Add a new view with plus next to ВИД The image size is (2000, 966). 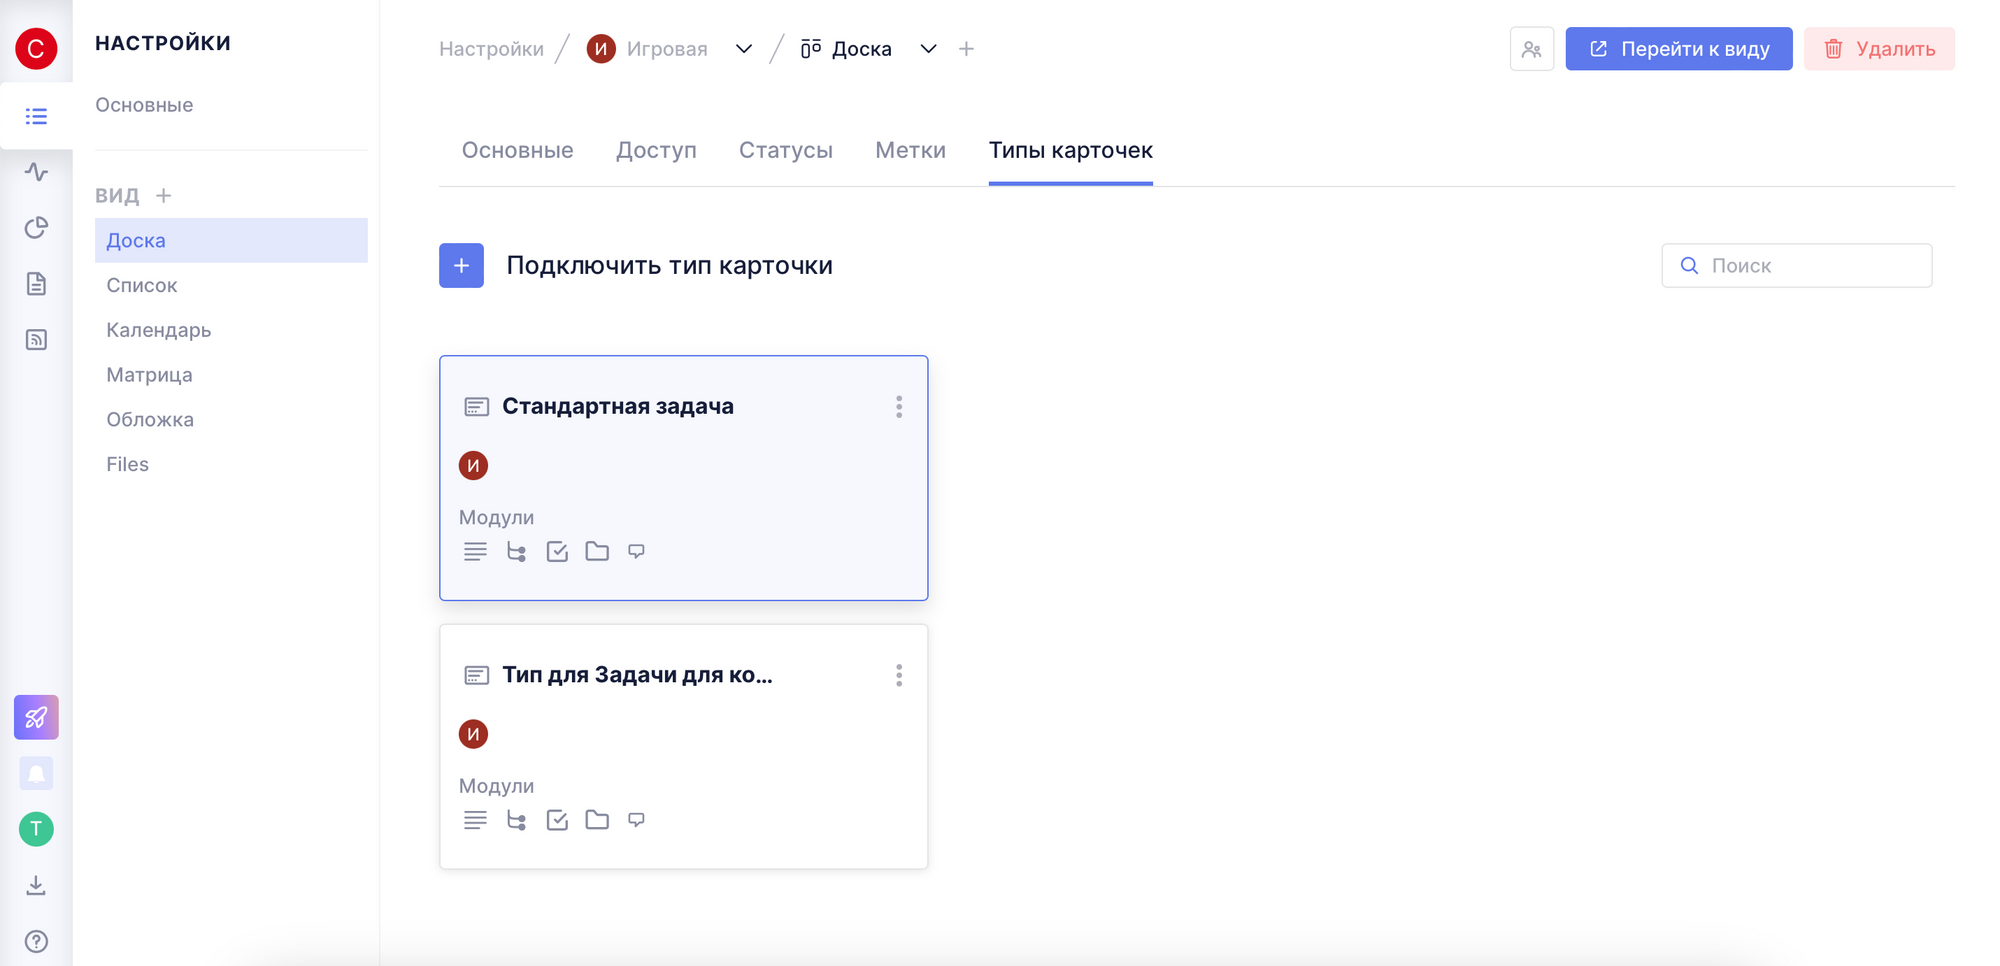[x=164, y=195]
